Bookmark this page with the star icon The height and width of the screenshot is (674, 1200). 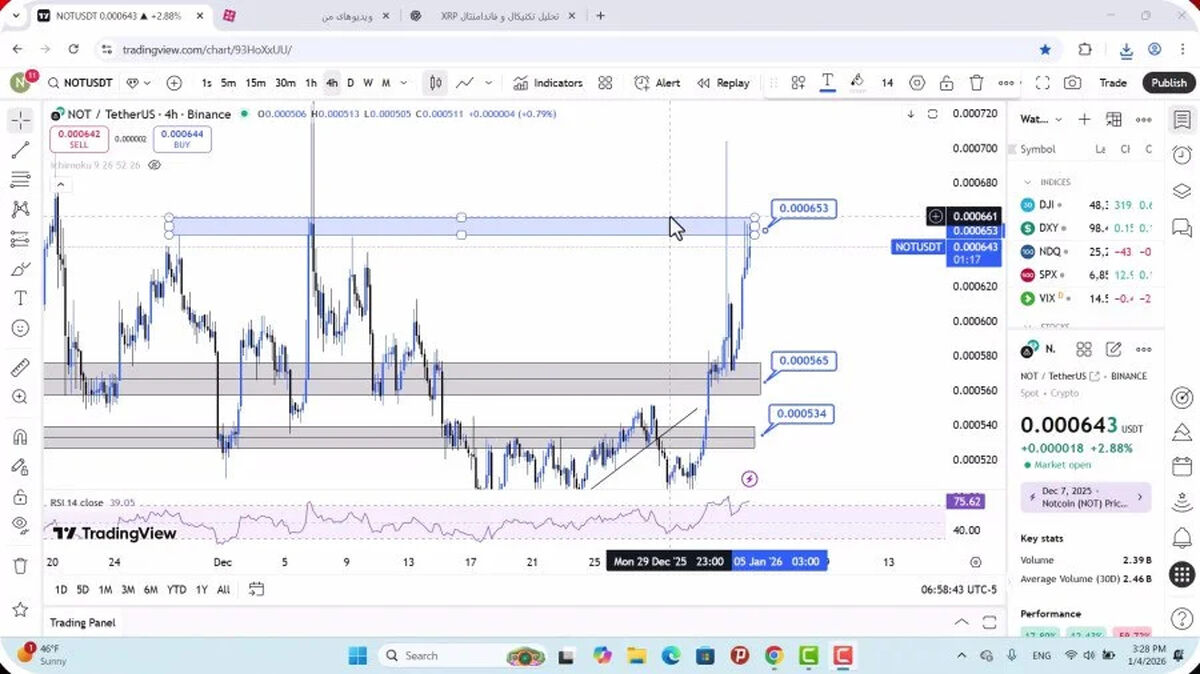point(1045,49)
